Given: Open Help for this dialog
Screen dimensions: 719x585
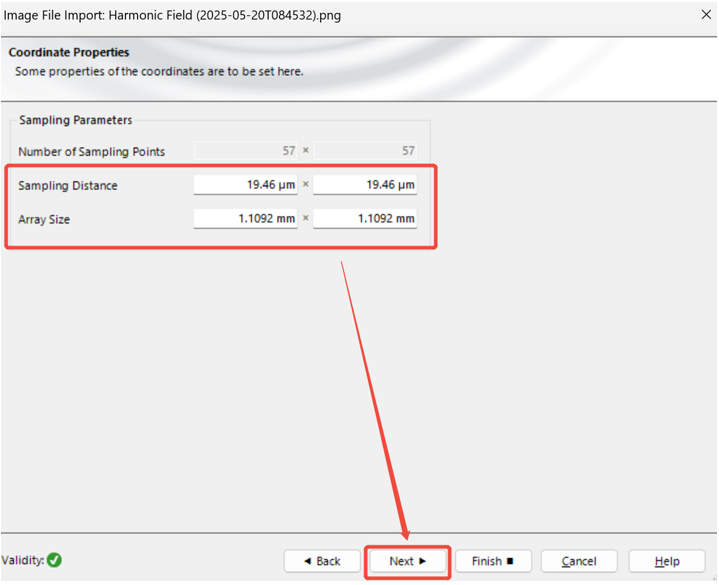Looking at the screenshot, I should pos(667,561).
